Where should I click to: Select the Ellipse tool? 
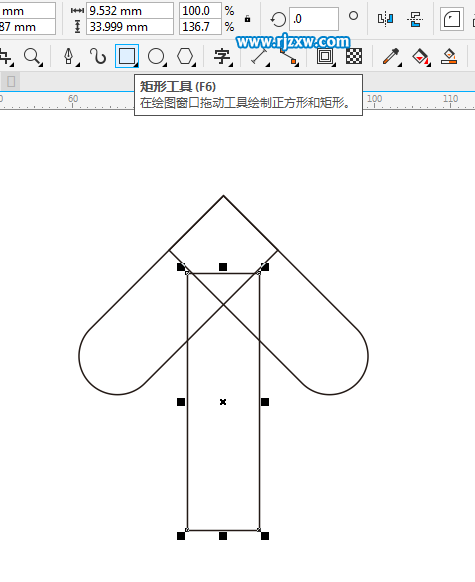(x=156, y=57)
